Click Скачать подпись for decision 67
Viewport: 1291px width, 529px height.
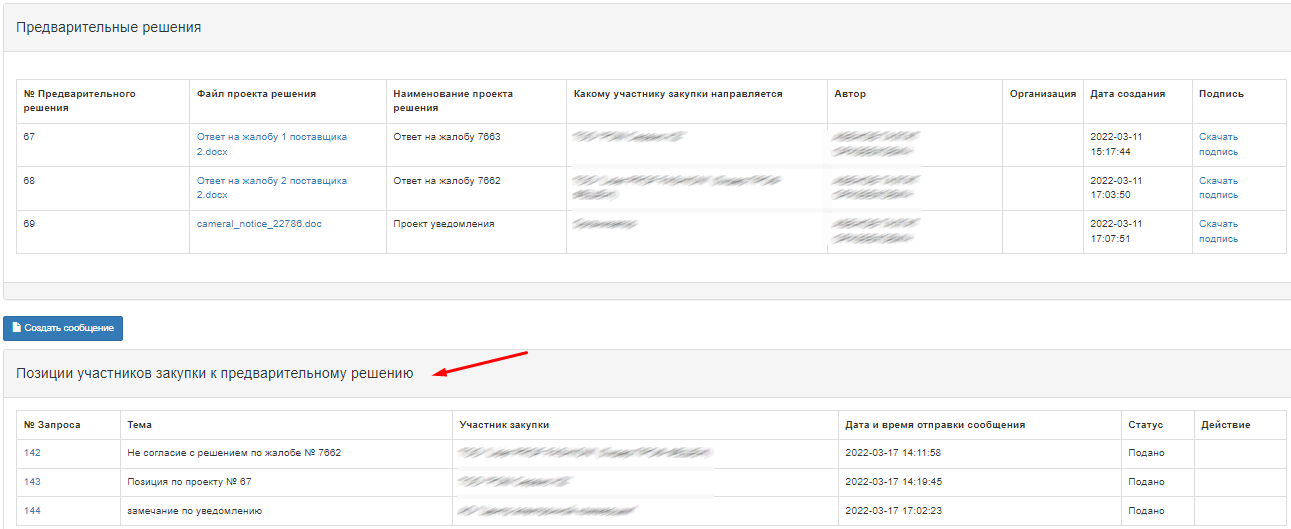tap(1218, 144)
